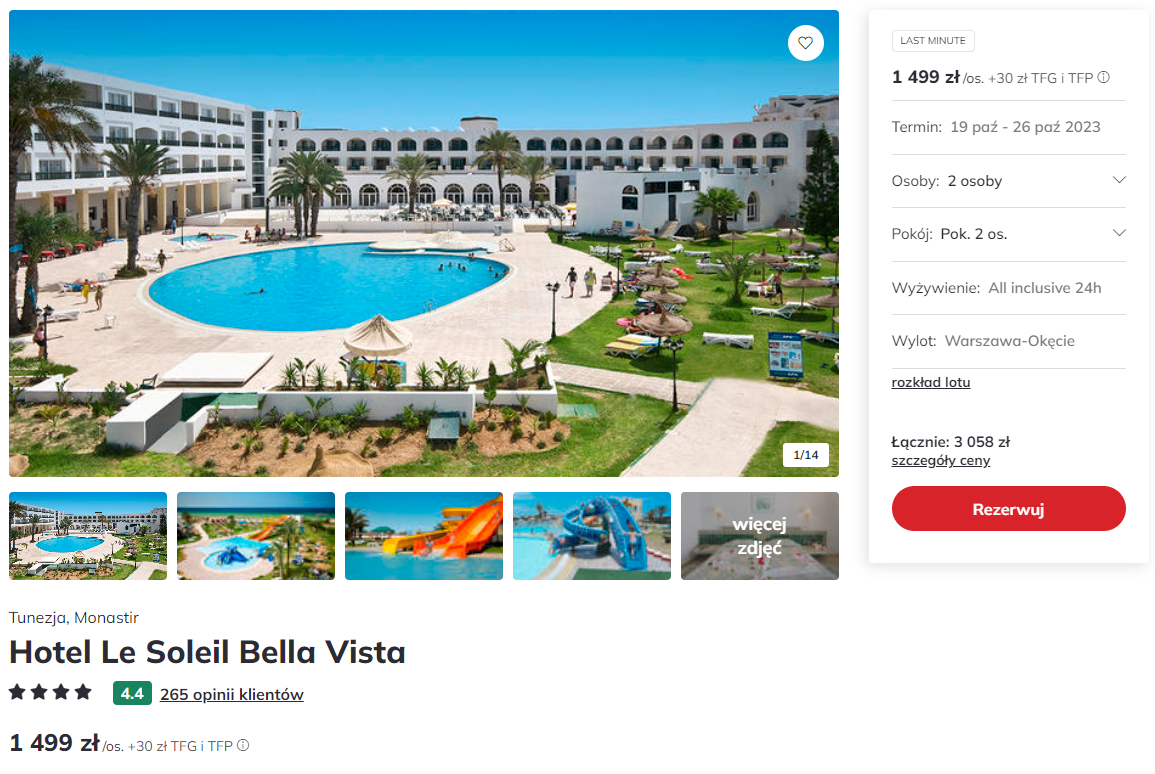Click the green 4.4 rating badge
This screenshot has width=1155, height=774.
click(132, 693)
